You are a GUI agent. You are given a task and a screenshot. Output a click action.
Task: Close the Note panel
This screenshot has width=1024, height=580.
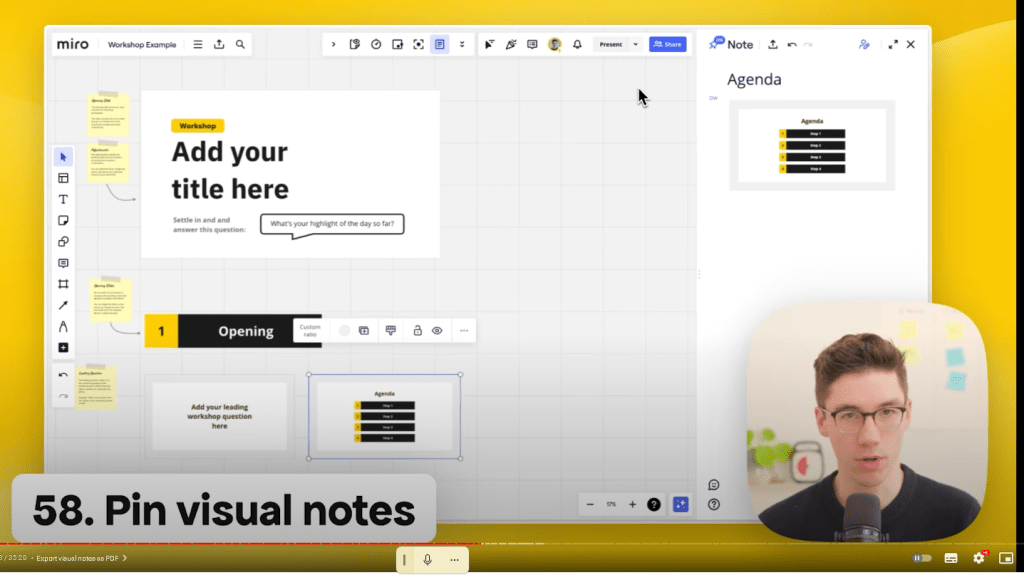pyautogui.click(x=910, y=44)
